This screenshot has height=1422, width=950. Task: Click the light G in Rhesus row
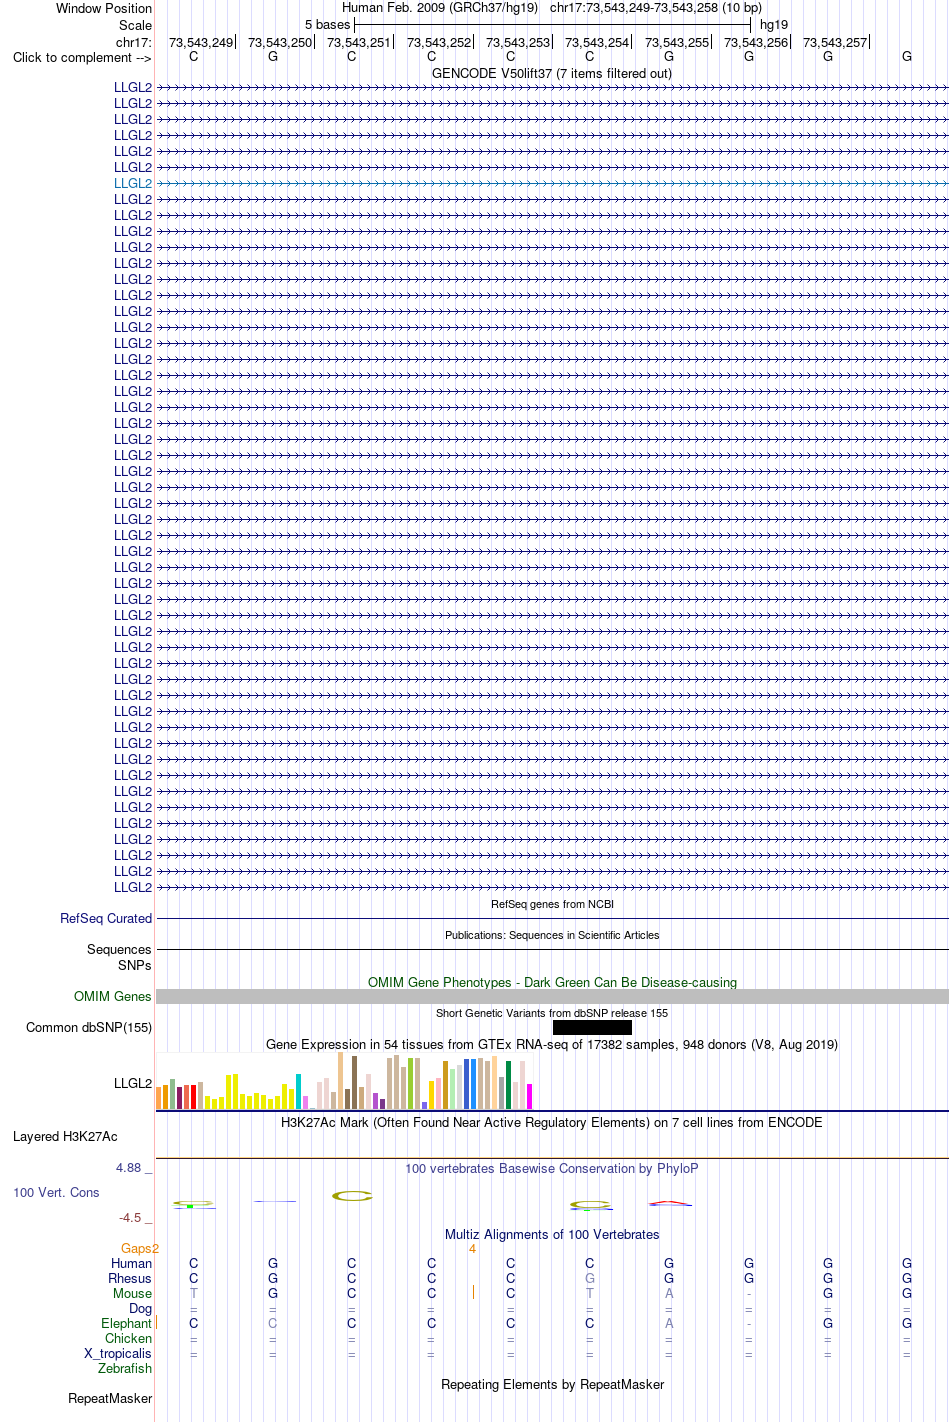[x=590, y=1278]
